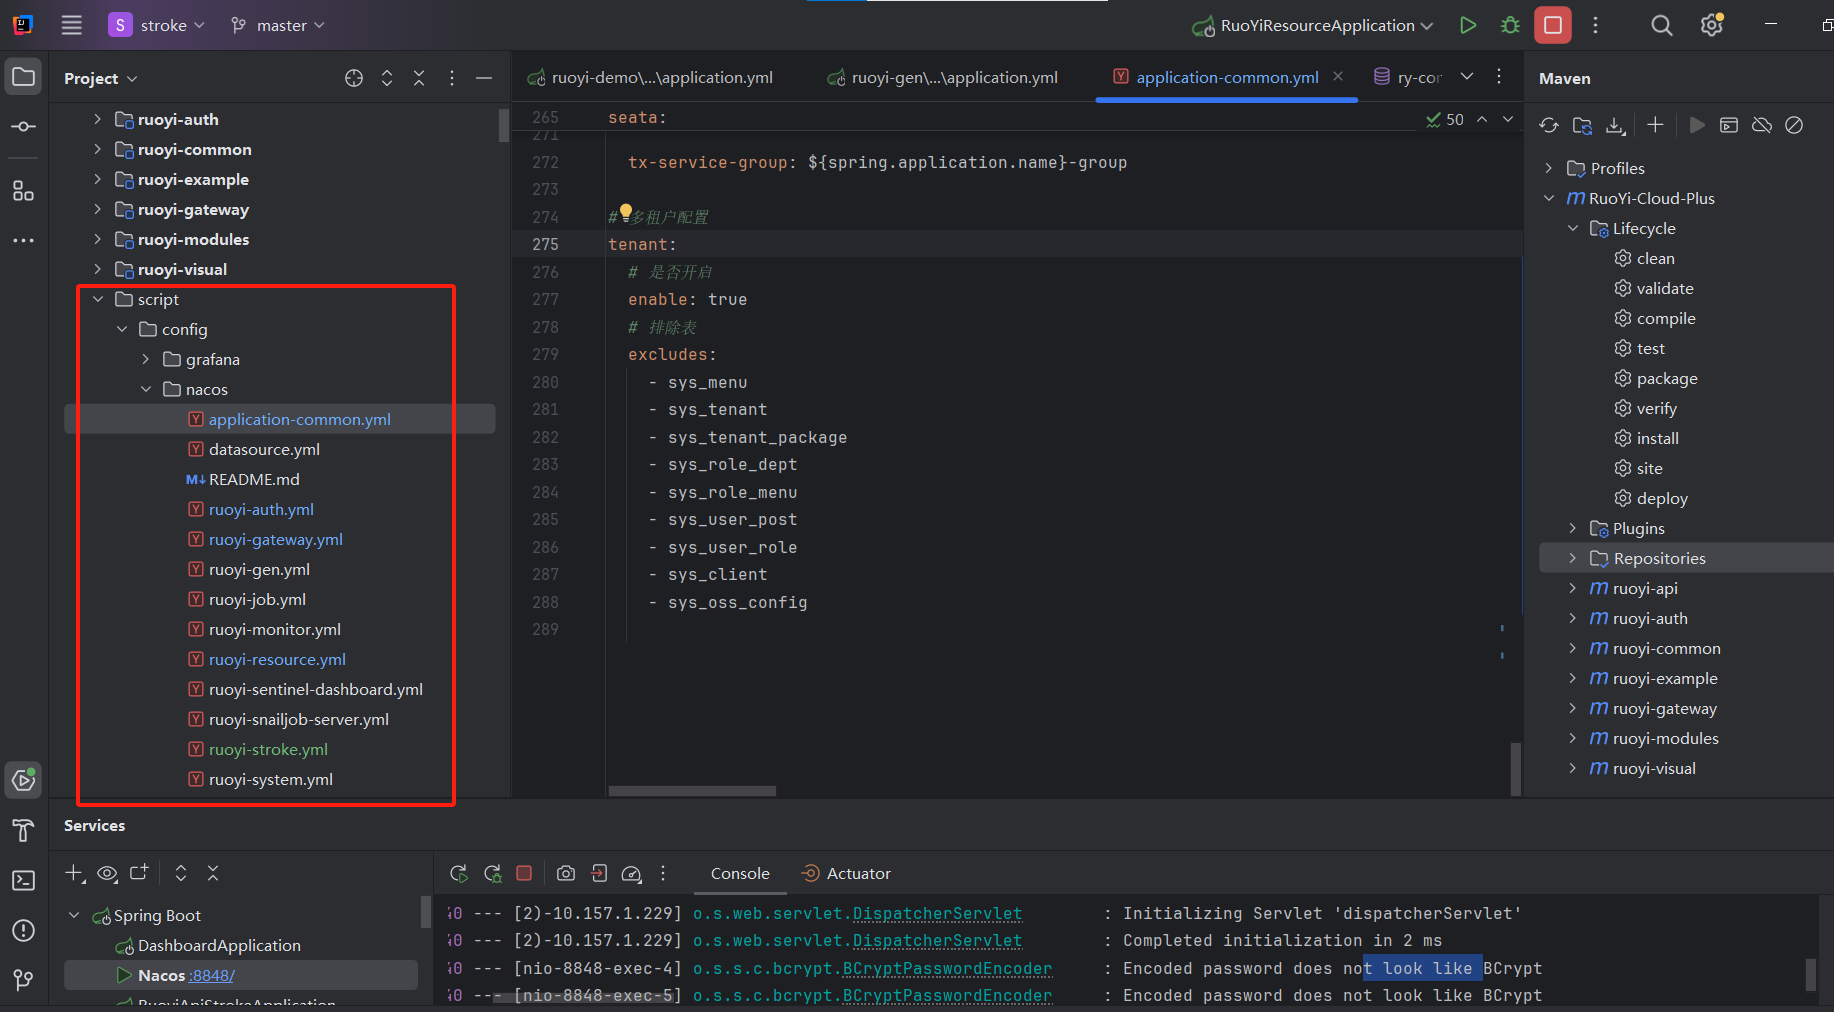Switch to ruoyi-gen application.yml tab
Viewport: 1834px width, 1012px height.
[x=943, y=77]
